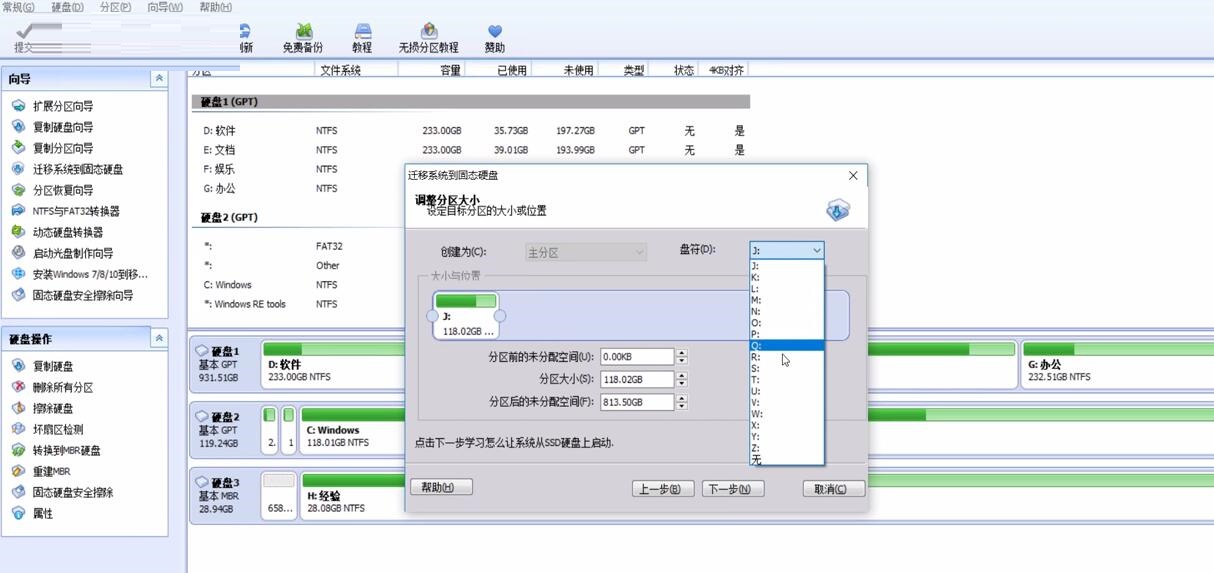This screenshot has height=573, width=1214.
Task: Click the 上一步(B) back button
Action: click(x=663, y=489)
